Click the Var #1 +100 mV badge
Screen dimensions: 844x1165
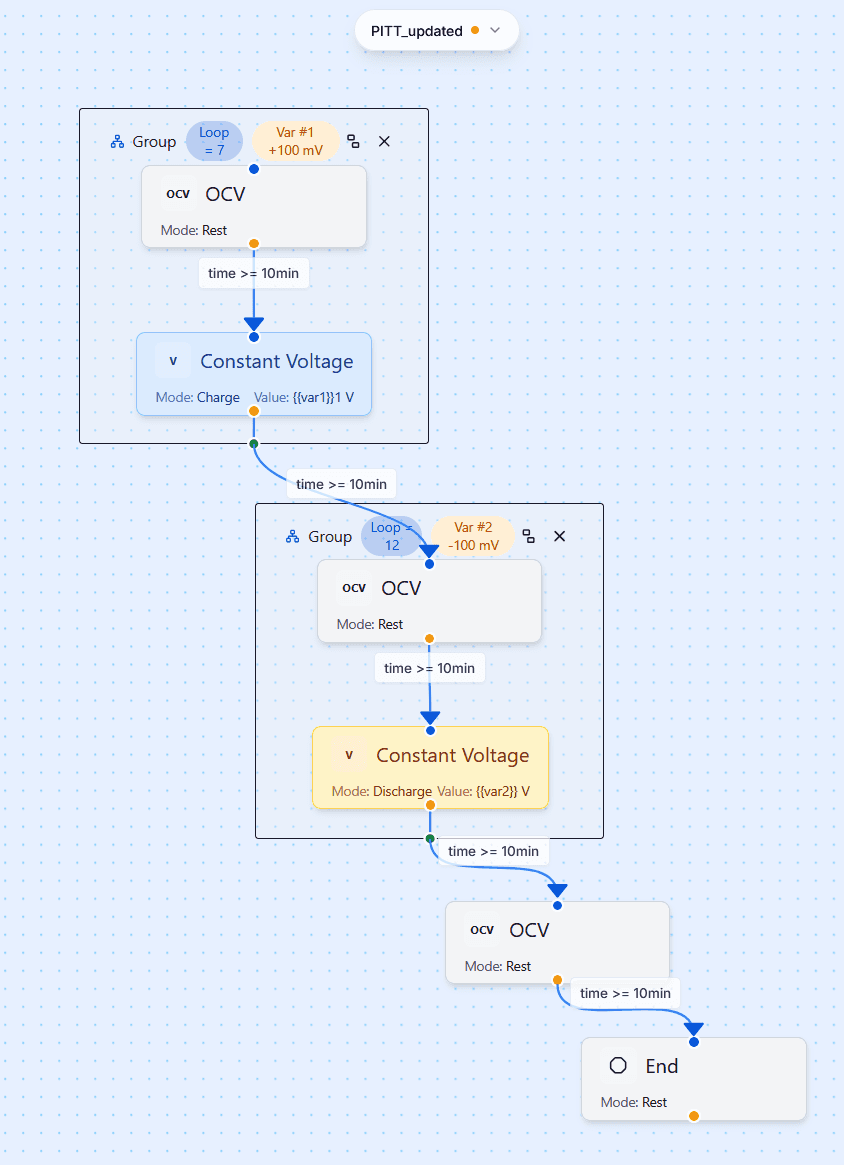click(x=294, y=140)
